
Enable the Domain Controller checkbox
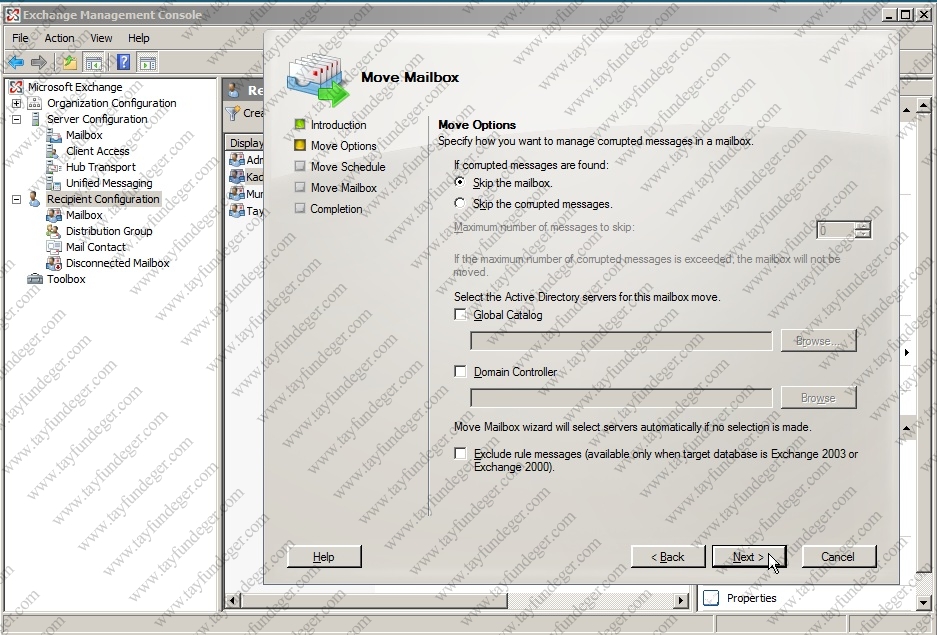(460, 372)
